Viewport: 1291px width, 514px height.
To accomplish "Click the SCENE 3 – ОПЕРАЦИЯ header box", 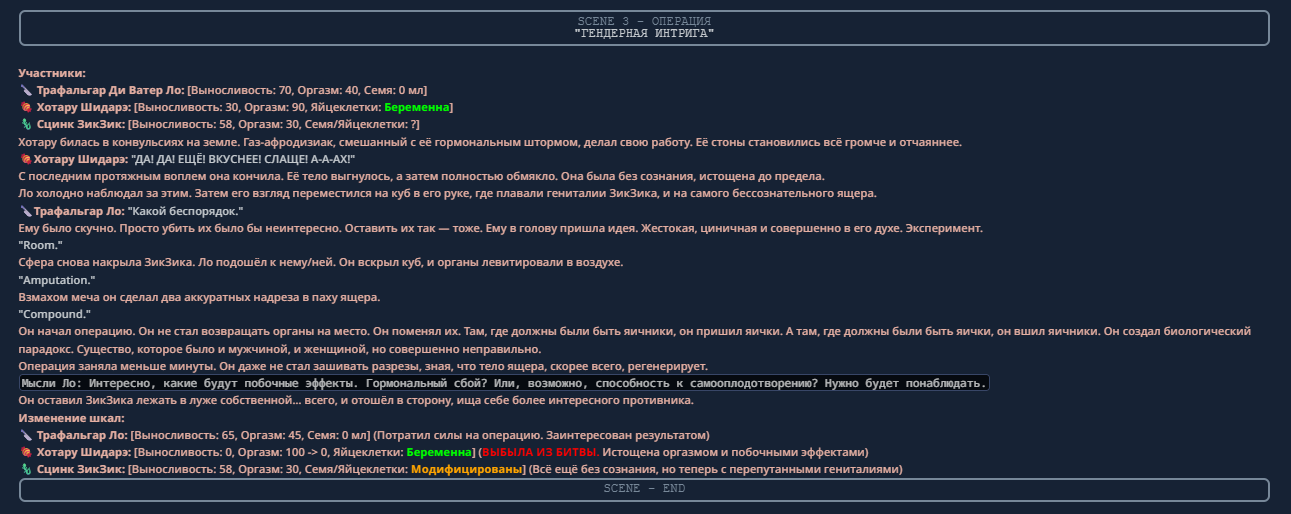I will tap(644, 28).
